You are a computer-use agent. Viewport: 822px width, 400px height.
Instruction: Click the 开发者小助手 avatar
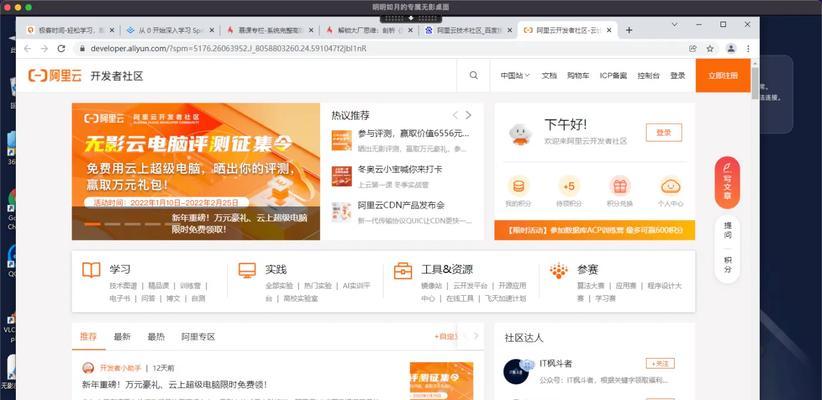88,367
